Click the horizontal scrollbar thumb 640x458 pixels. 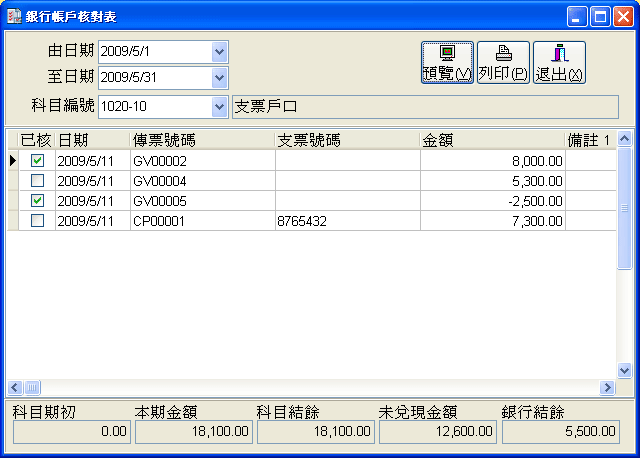(x=32, y=387)
